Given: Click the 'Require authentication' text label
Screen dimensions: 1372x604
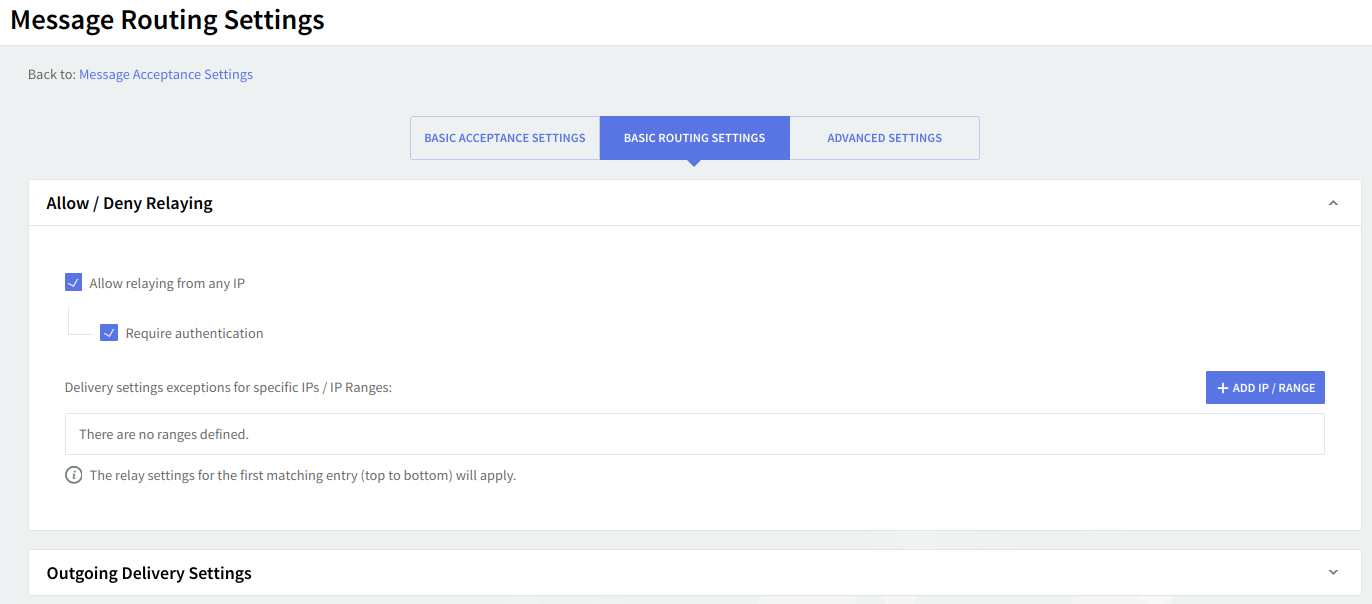Looking at the screenshot, I should point(194,333).
